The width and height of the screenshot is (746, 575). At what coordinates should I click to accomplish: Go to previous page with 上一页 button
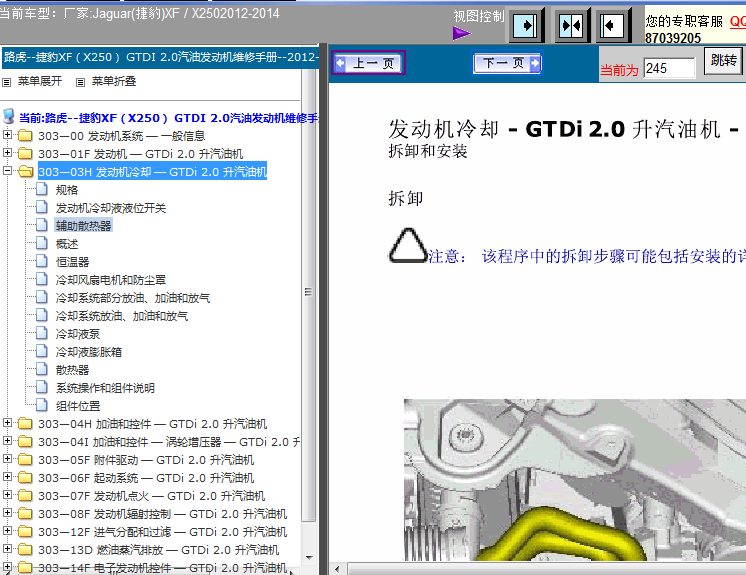(368, 63)
